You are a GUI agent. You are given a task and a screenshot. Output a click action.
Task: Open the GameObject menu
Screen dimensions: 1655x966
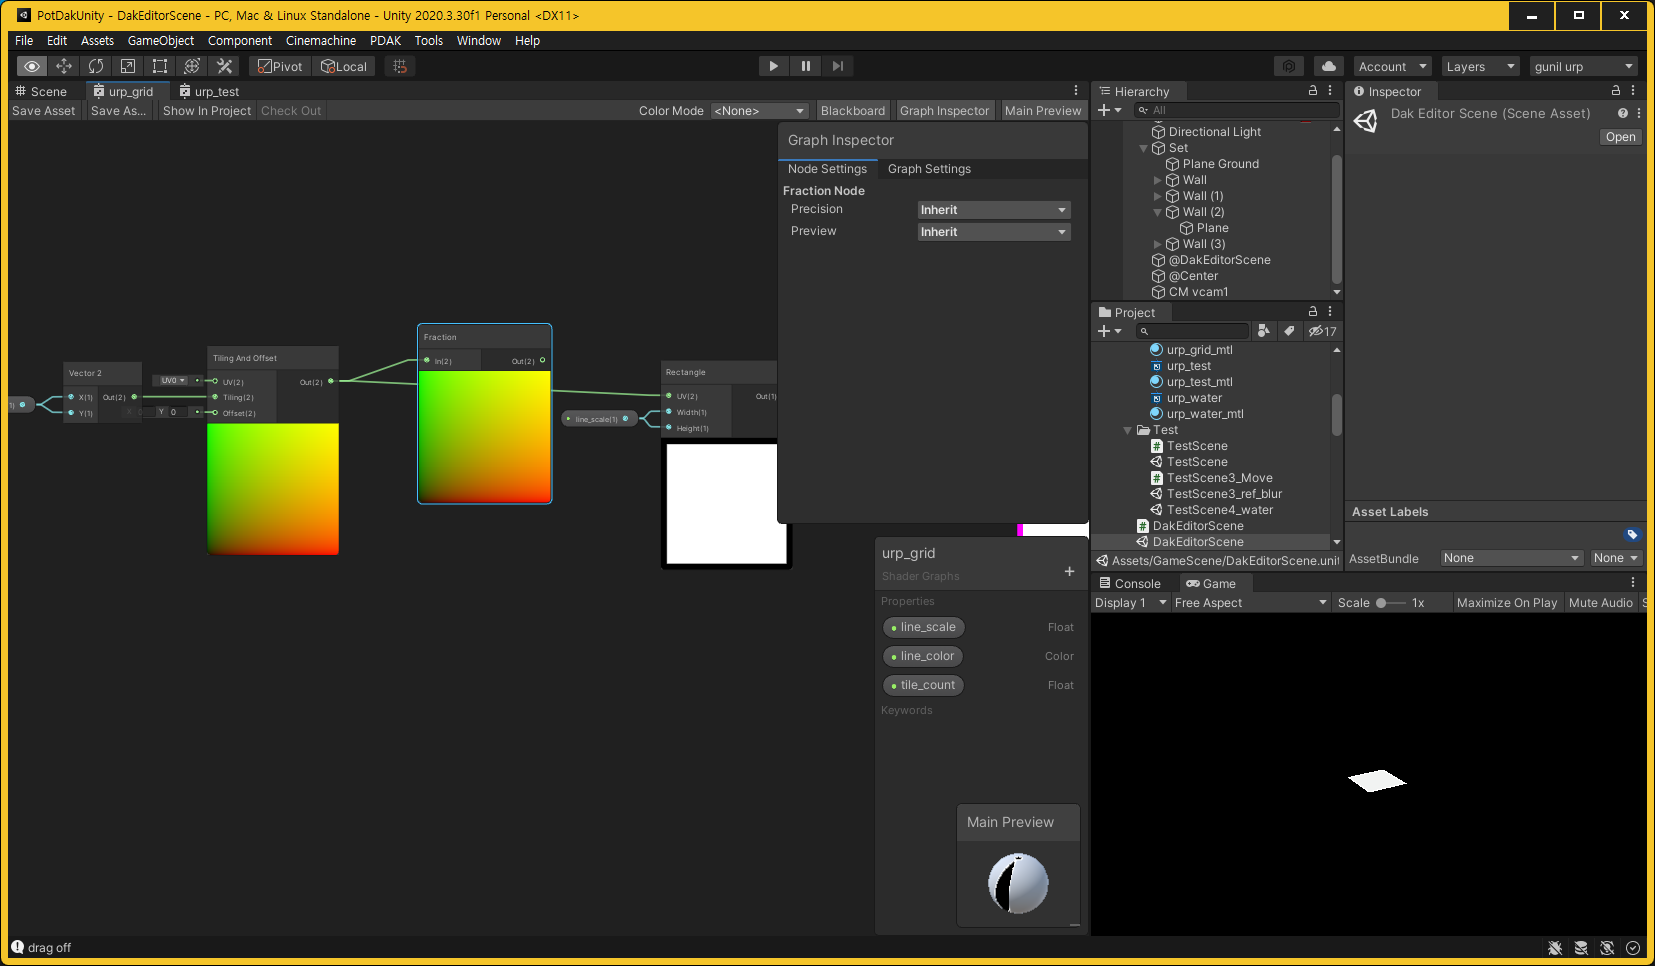(161, 41)
